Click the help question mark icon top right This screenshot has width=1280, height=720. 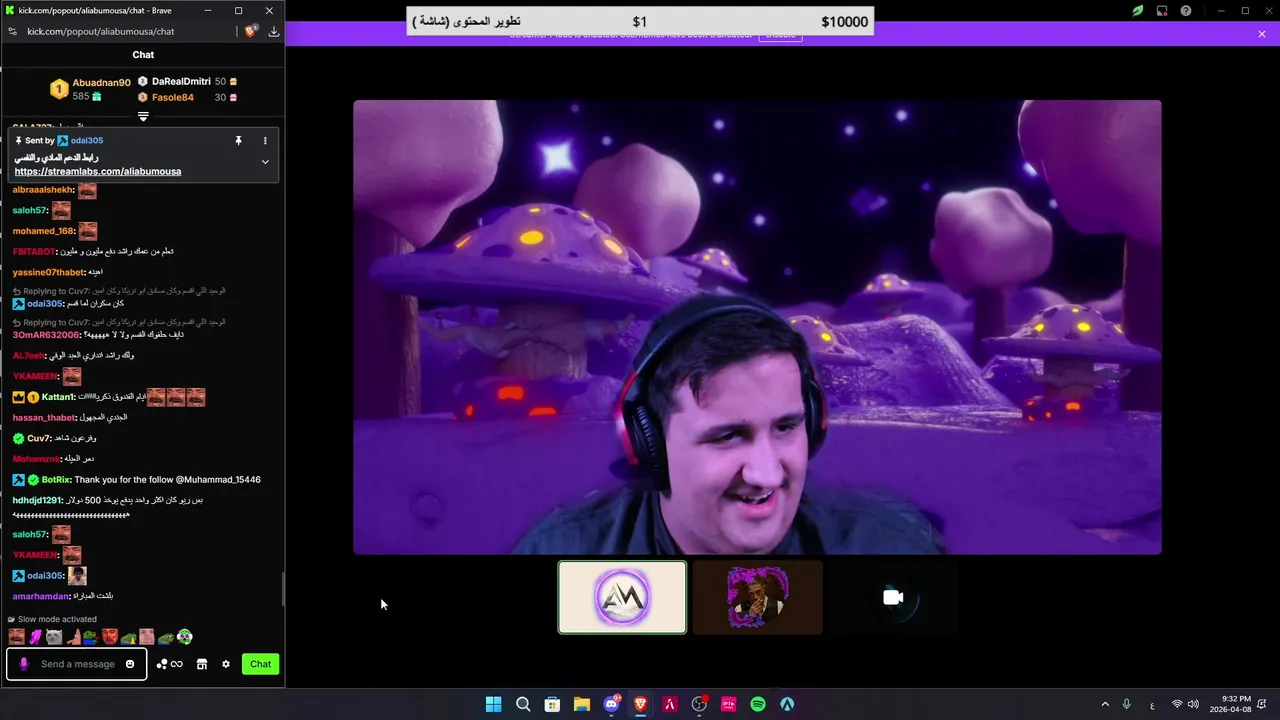[1186, 11]
